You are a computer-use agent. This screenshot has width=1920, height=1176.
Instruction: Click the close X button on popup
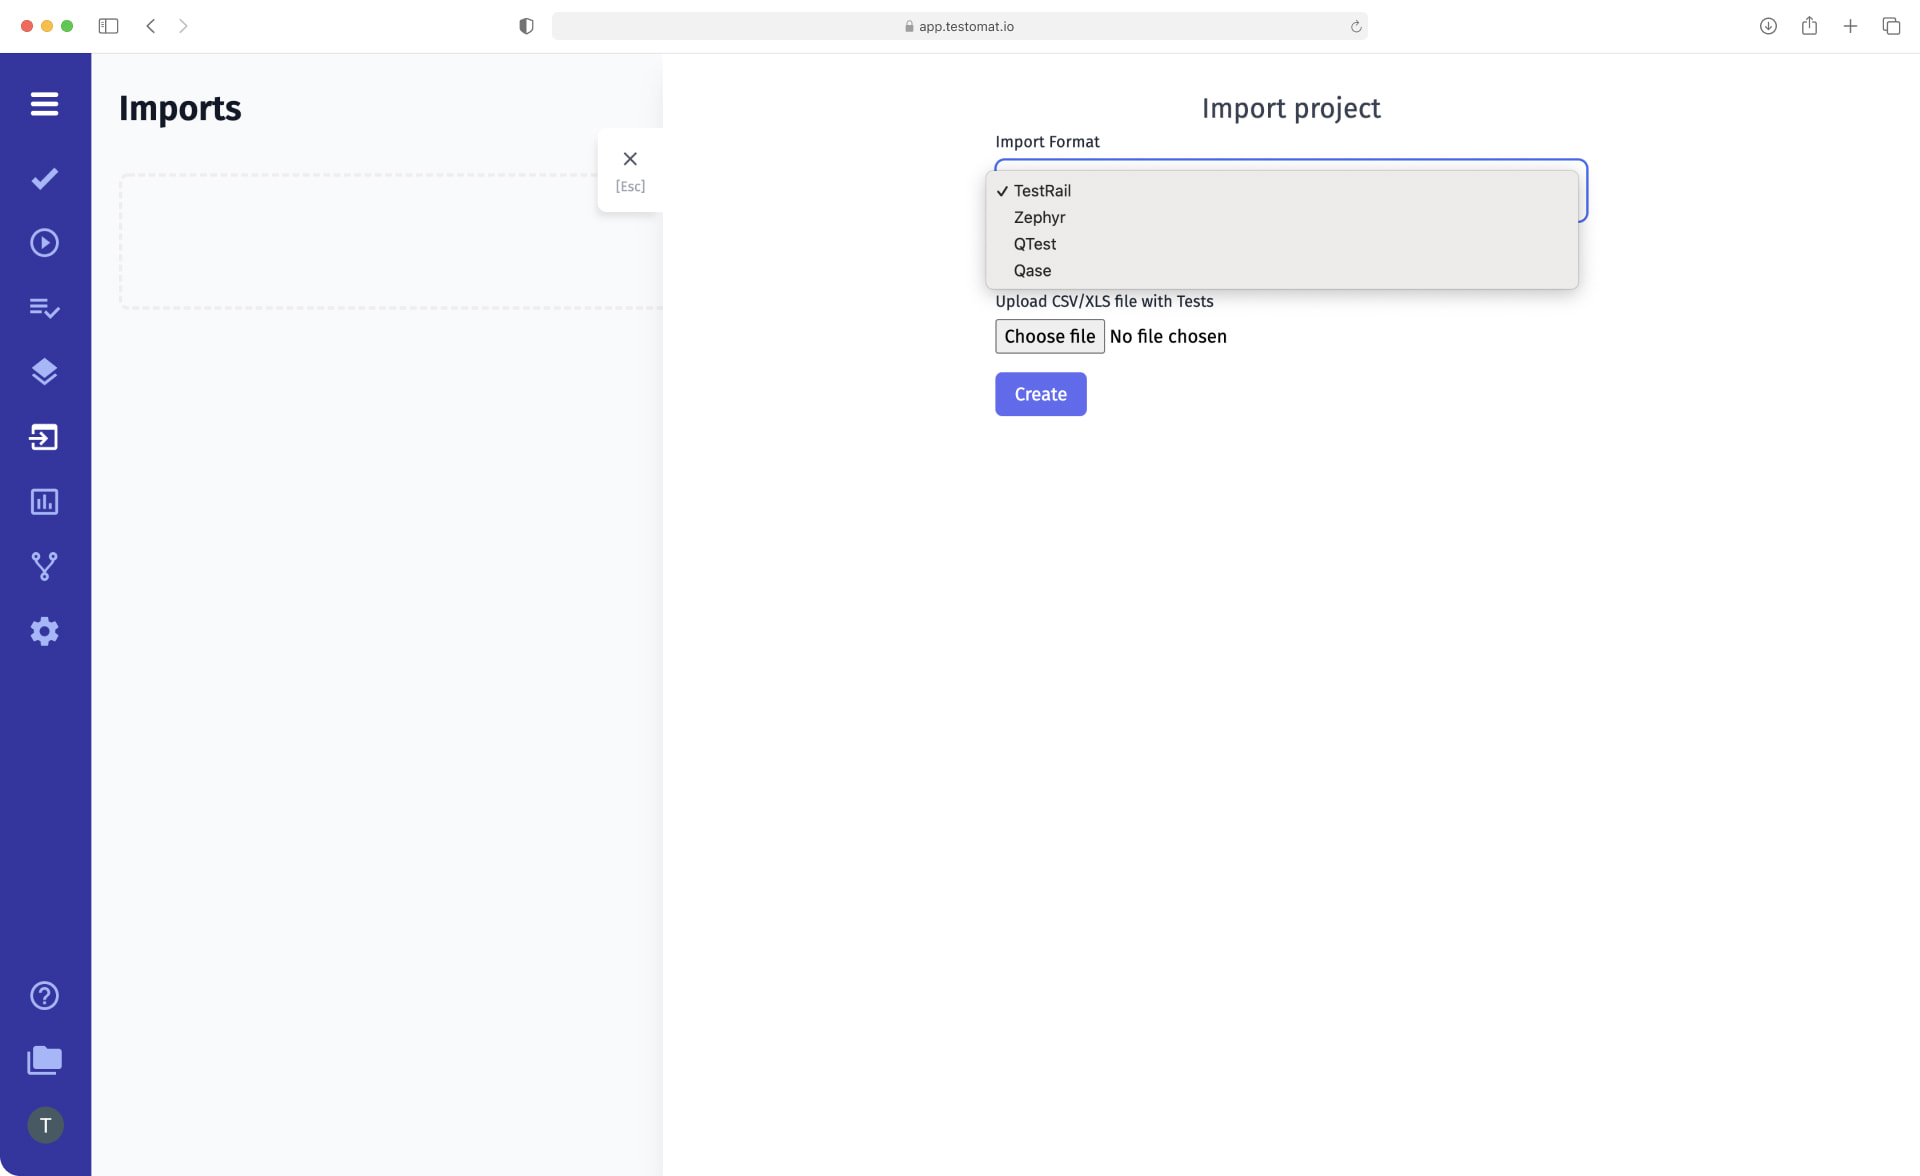pyautogui.click(x=629, y=159)
